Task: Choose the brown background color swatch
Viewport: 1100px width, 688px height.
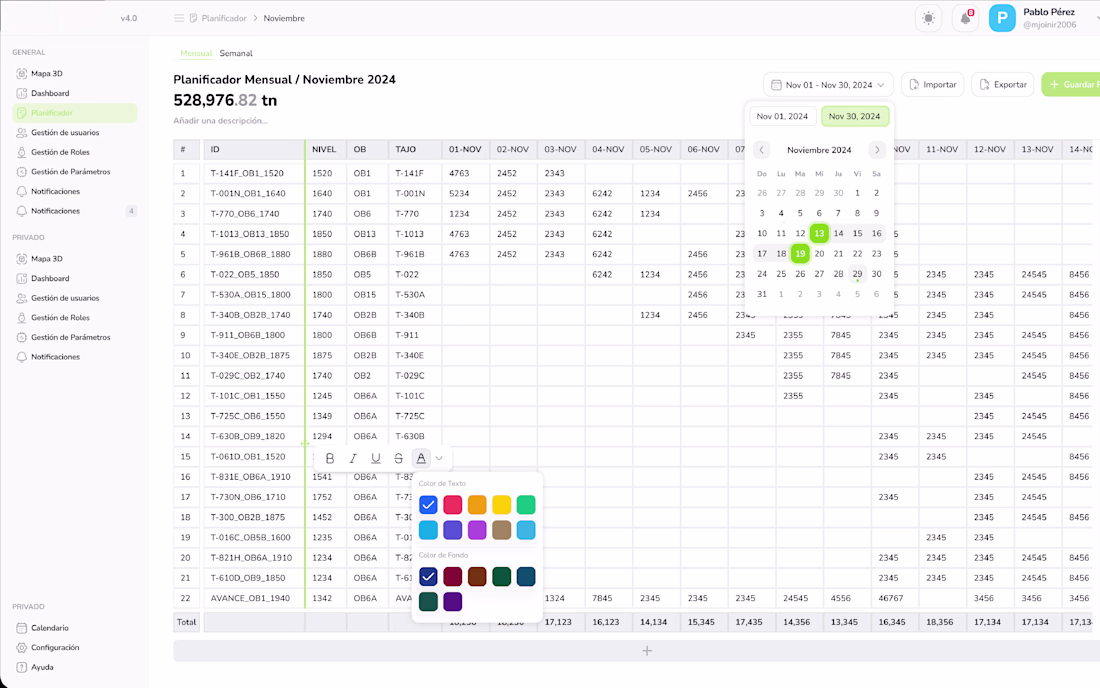Action: pos(477,576)
